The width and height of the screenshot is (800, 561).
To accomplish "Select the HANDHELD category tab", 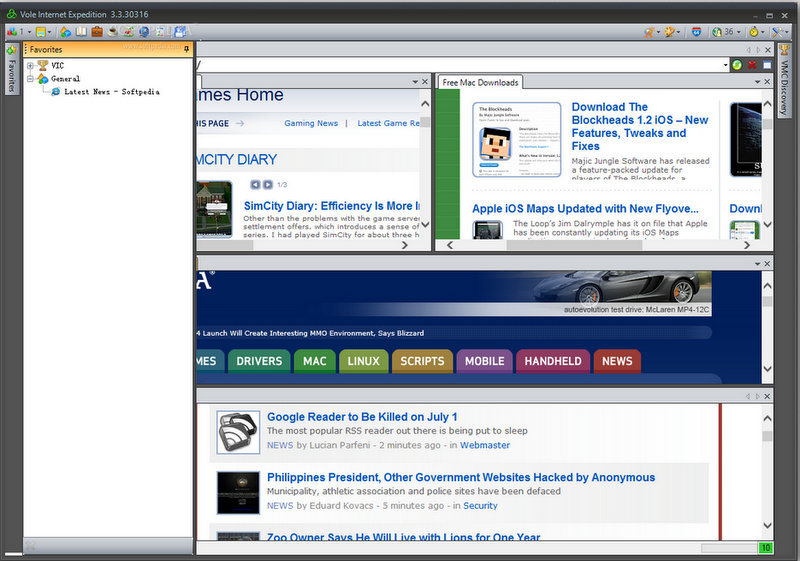I will (553, 361).
